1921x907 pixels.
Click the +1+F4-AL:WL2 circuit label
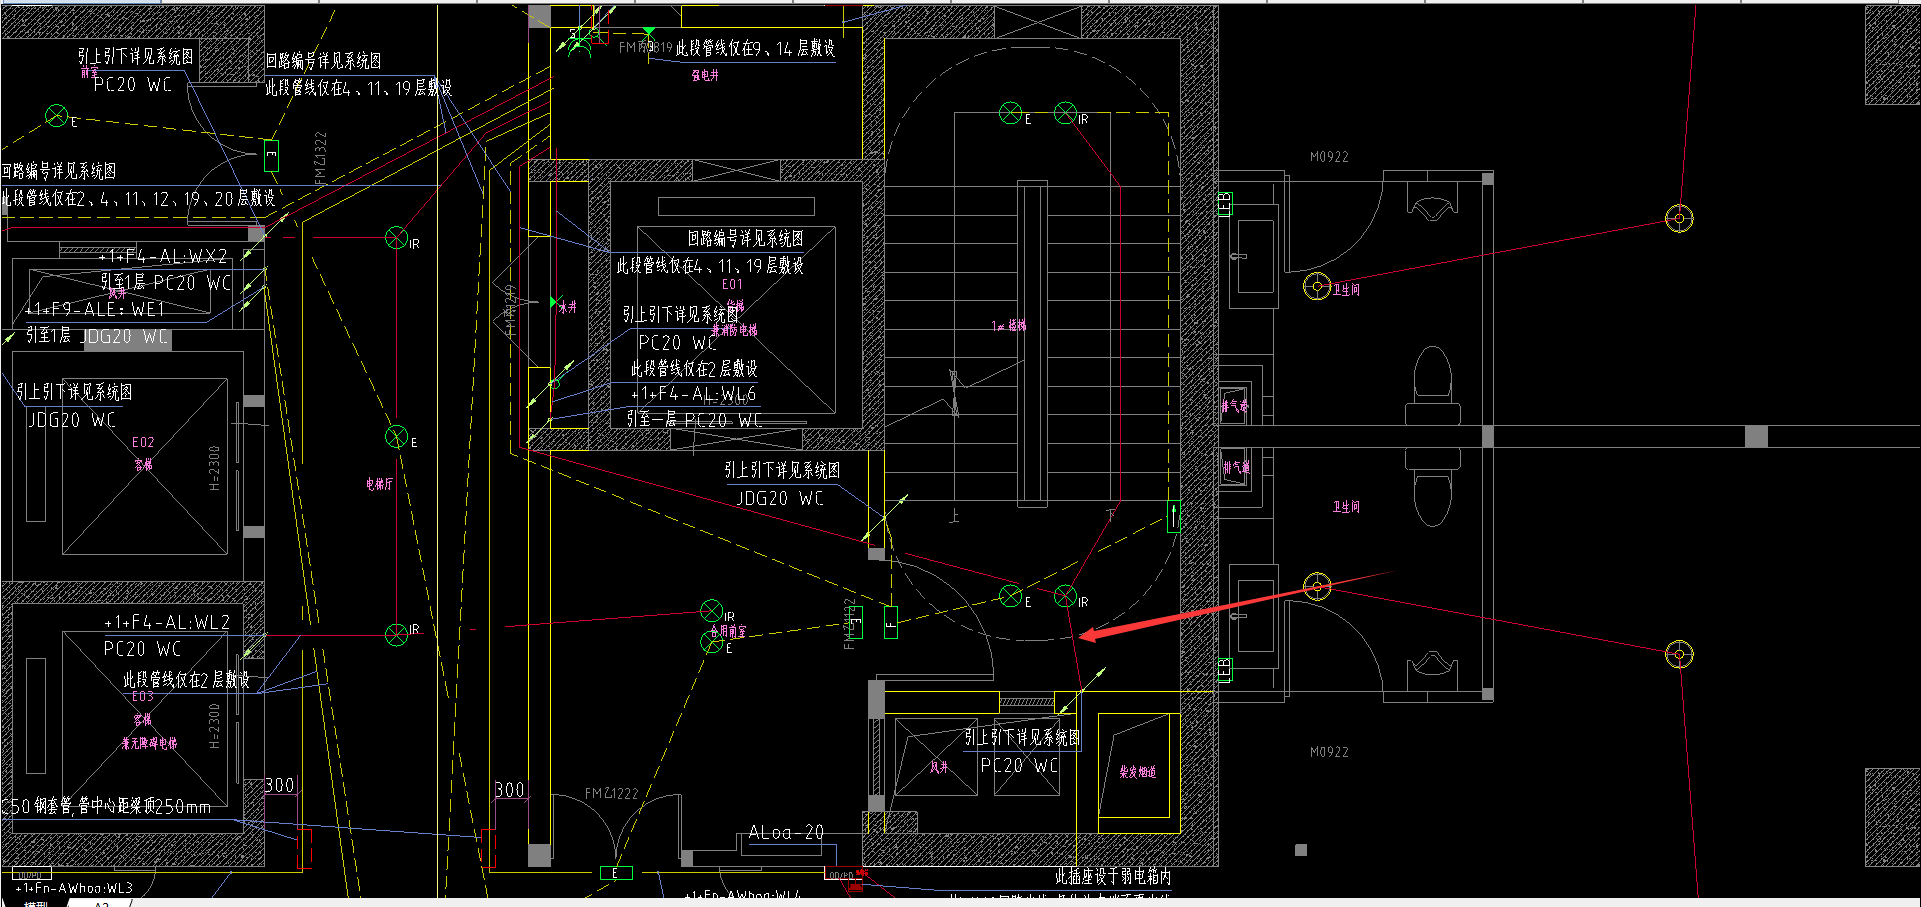click(x=167, y=622)
